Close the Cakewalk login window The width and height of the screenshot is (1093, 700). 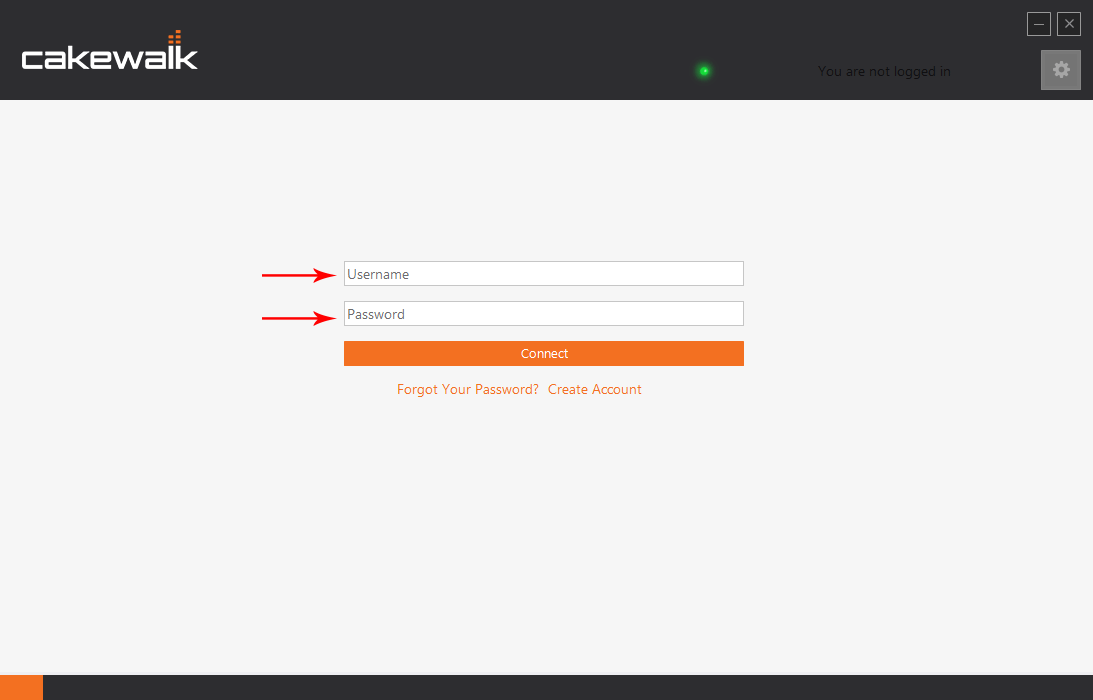(1069, 24)
